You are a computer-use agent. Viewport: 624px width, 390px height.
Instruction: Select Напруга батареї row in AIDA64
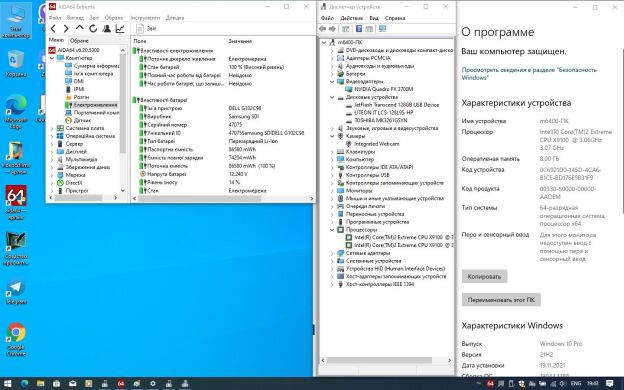click(x=223, y=174)
